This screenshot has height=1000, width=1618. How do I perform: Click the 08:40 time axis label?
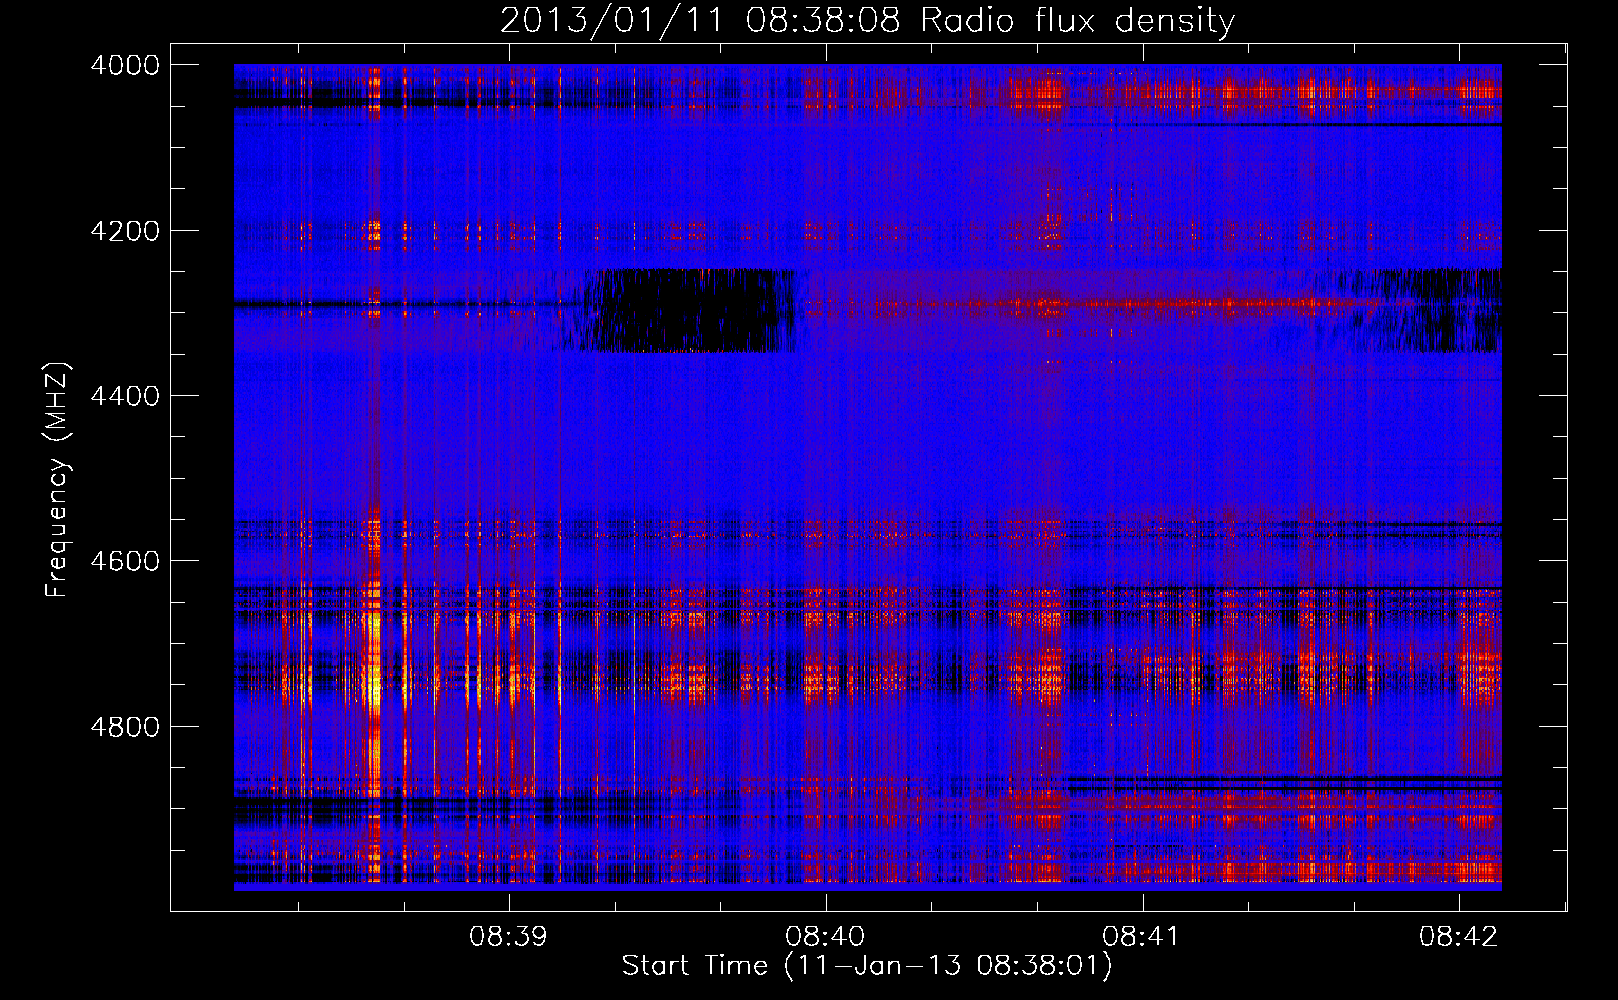click(825, 936)
